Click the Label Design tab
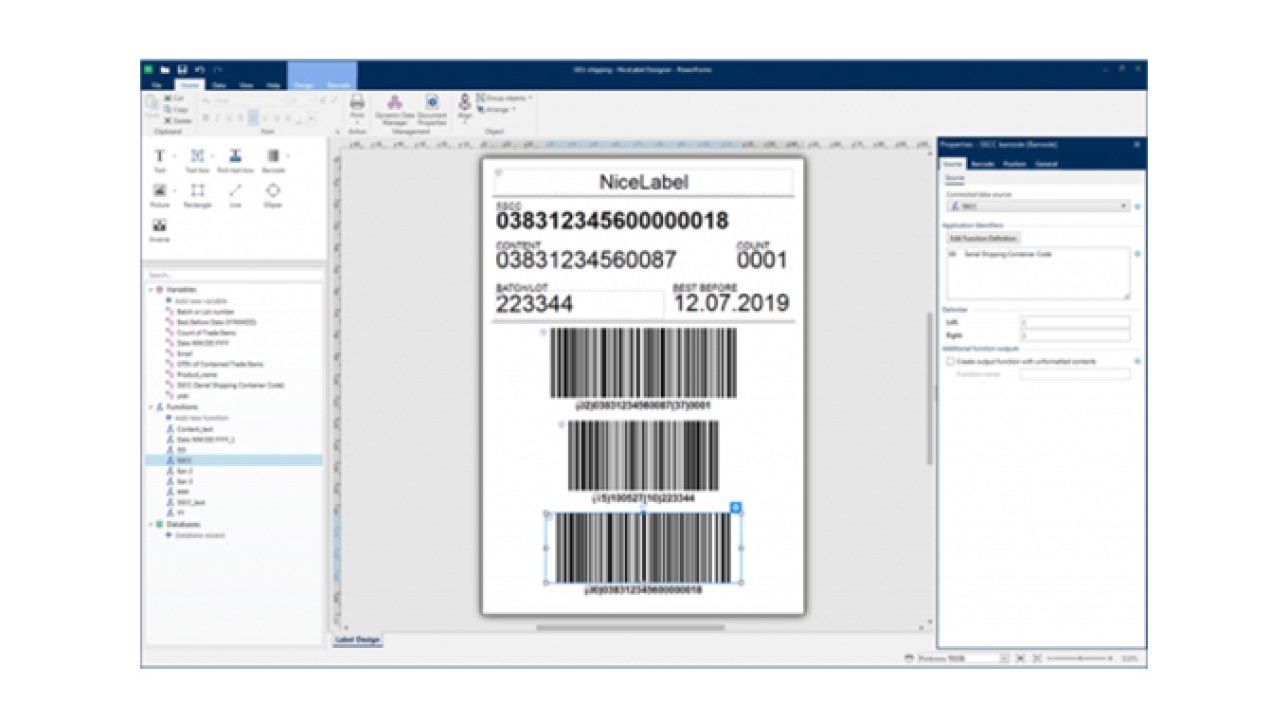 (357, 640)
